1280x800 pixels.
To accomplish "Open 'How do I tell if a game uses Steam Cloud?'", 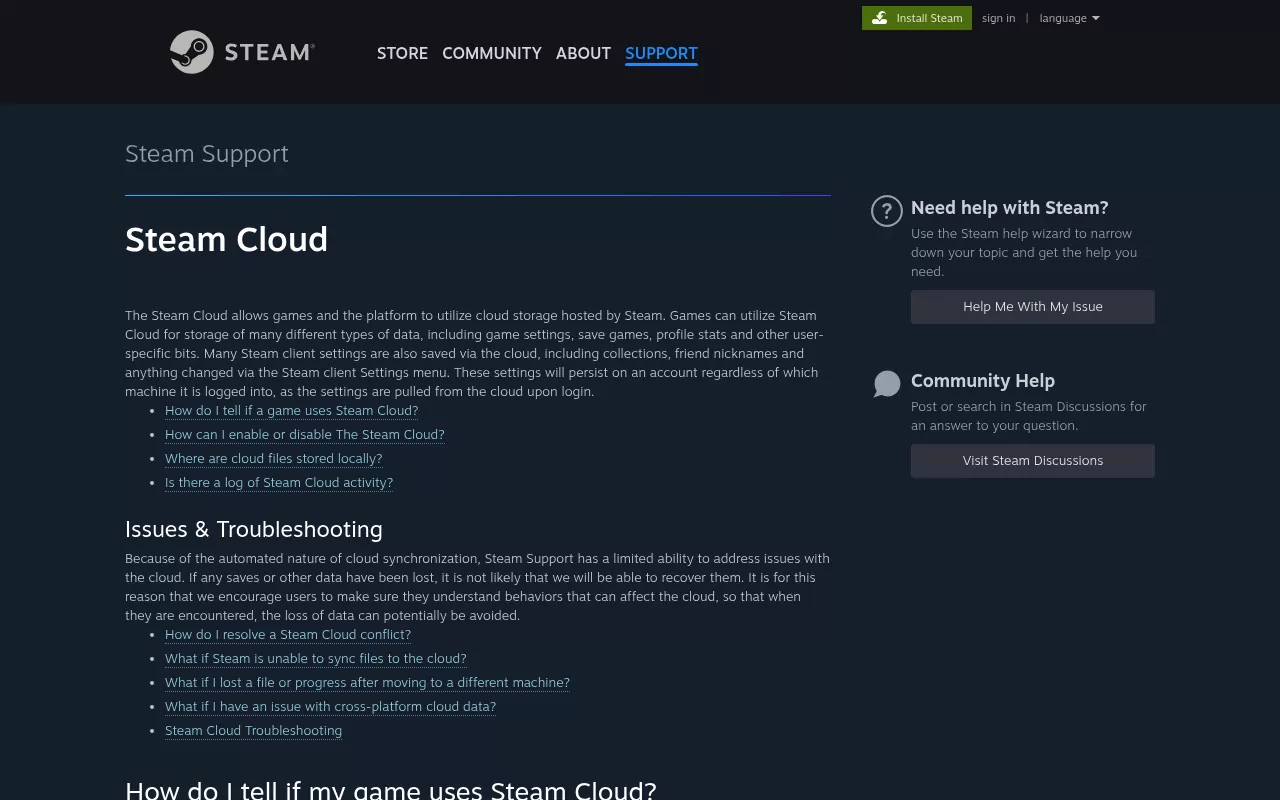I will (x=291, y=411).
